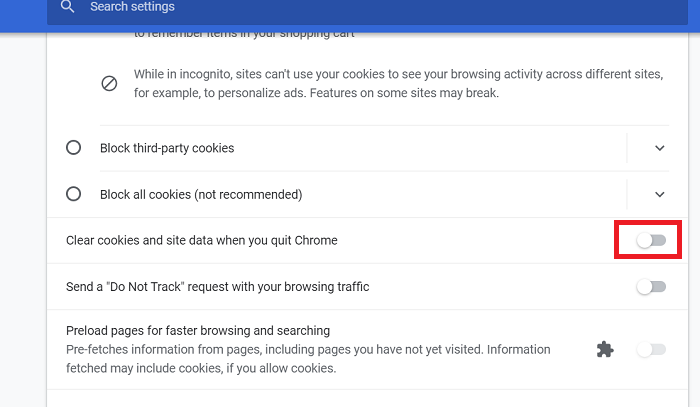Click "Block all cookies (not recommended)" label
The height and width of the screenshot is (407, 700).
(x=201, y=194)
